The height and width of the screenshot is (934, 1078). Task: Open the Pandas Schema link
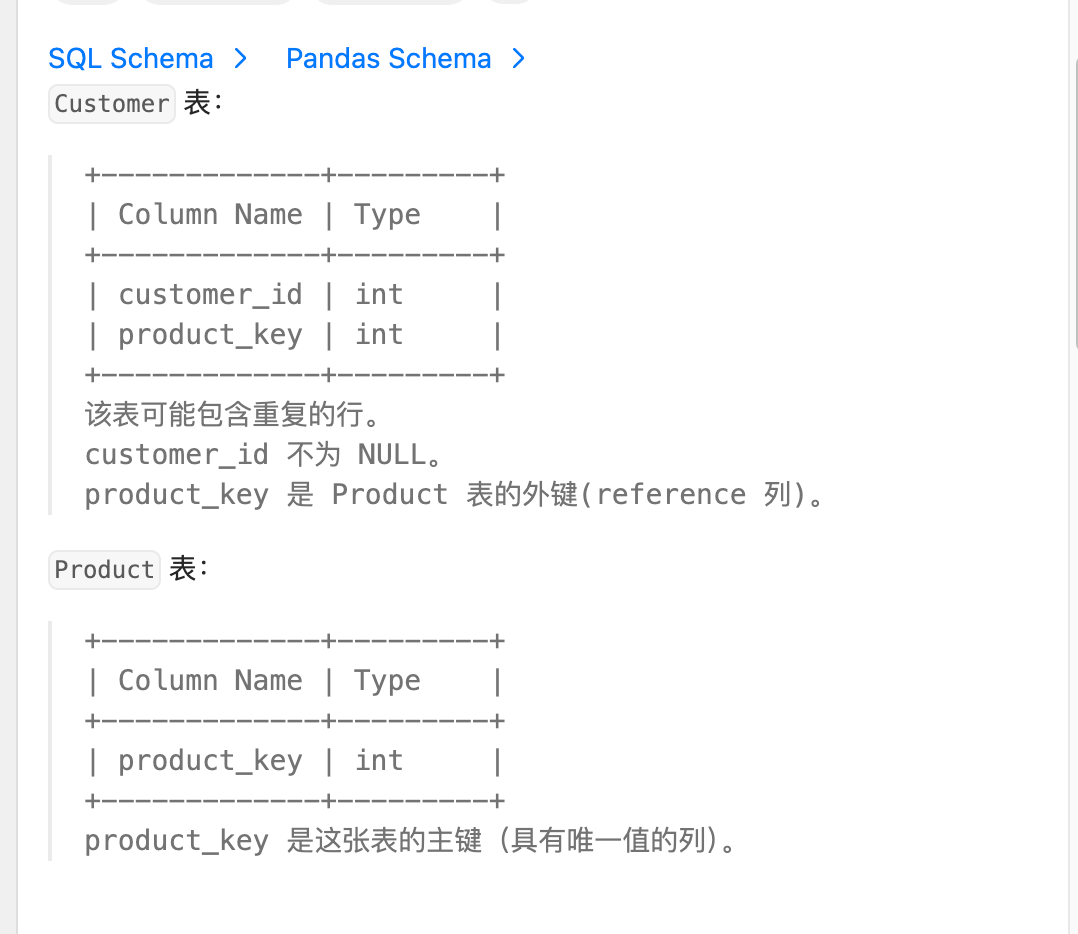coord(388,59)
